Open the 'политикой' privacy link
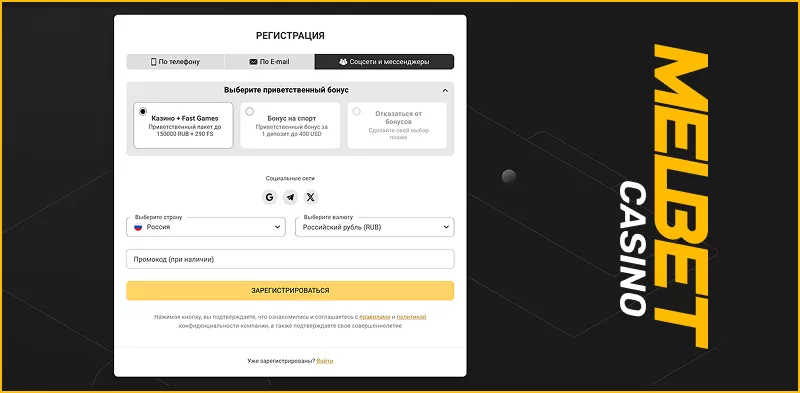800x393 pixels. tap(411, 317)
